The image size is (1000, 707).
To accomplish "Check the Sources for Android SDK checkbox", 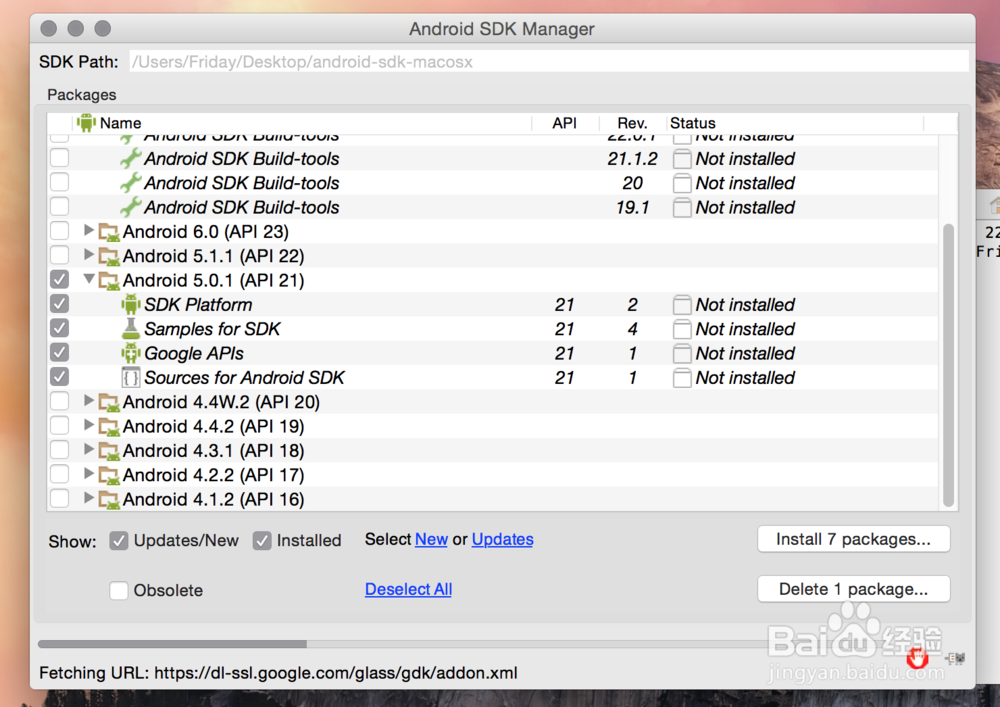I will [59, 376].
